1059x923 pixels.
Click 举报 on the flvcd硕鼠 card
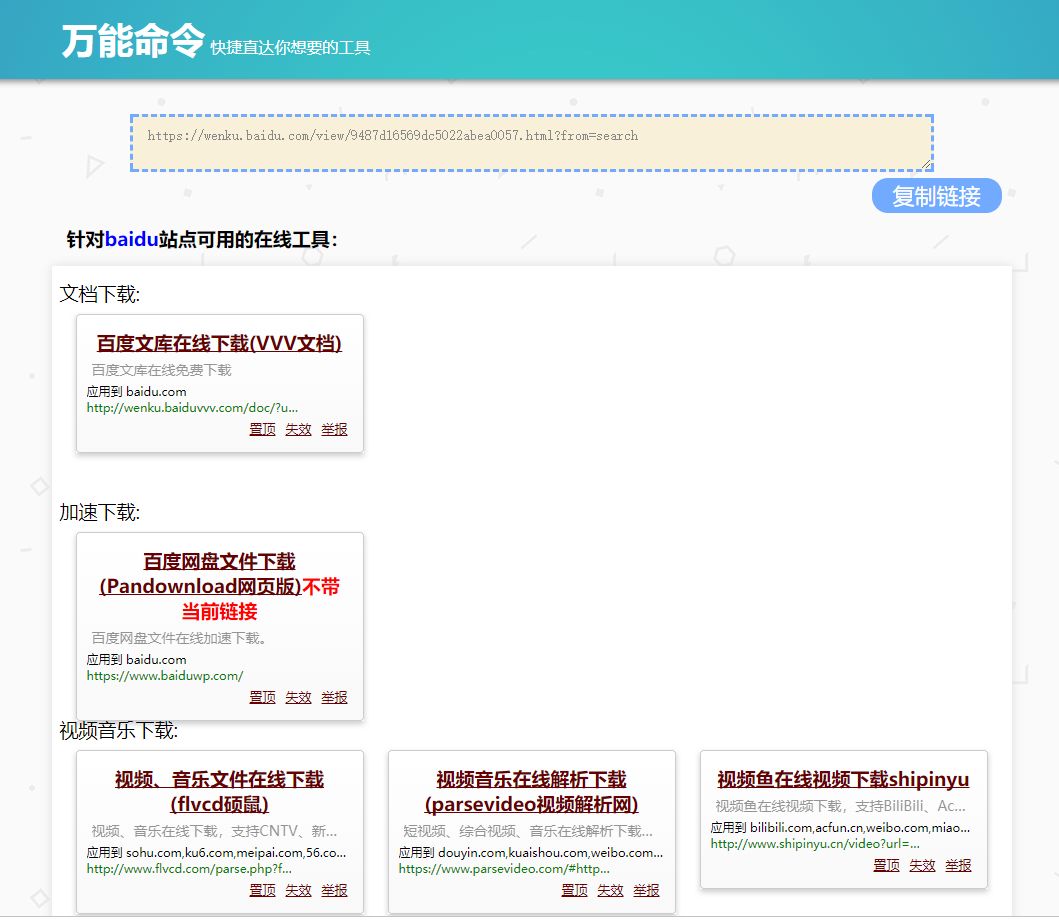[x=334, y=891]
